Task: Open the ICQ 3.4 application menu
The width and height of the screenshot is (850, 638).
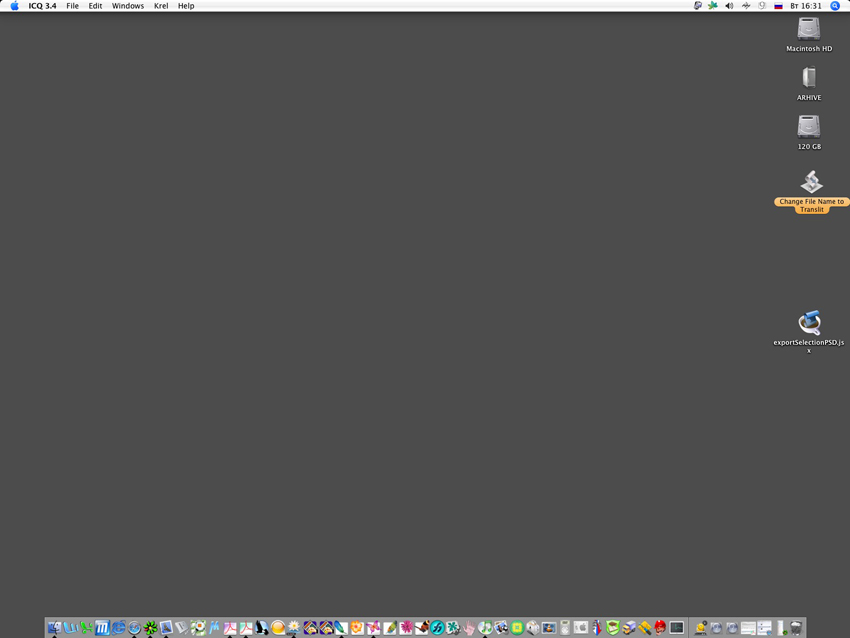Action: tap(42, 6)
